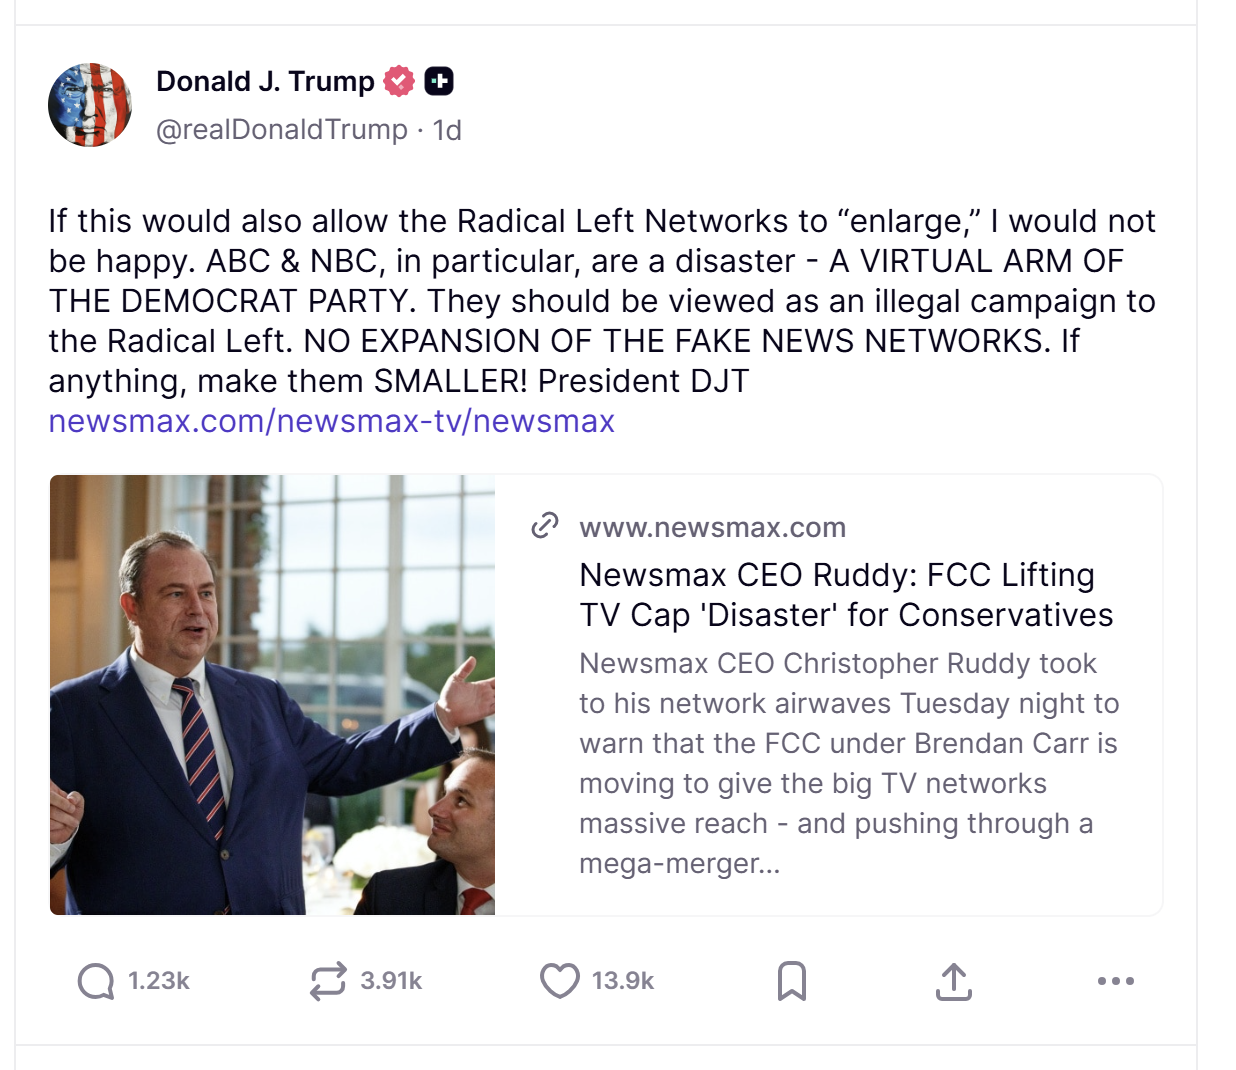Open the 'FCC Lifting TV Cap' article headline

(x=845, y=595)
